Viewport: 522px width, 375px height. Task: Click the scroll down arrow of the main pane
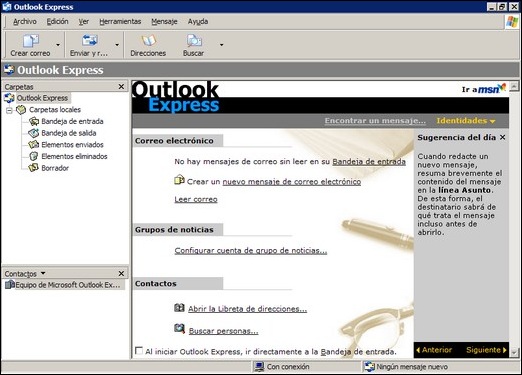(x=514, y=352)
